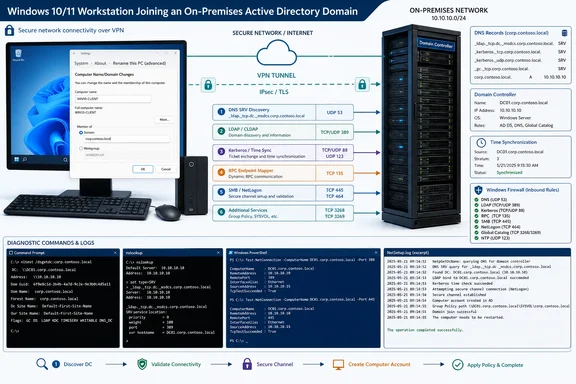
Task: Click the green shield beside Validate Connectivity
Action: (142, 364)
